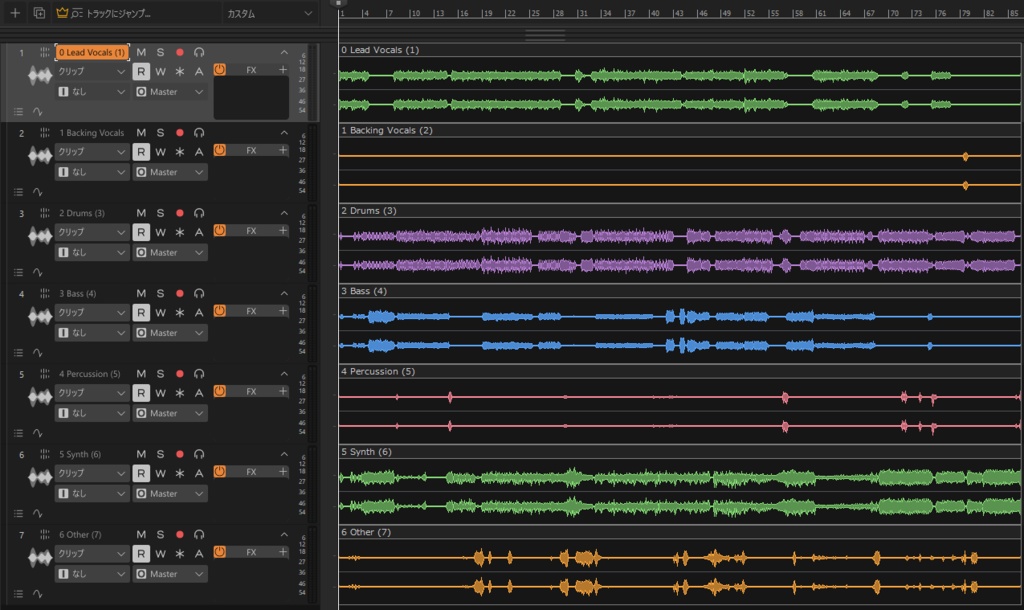Mute the Backing Vocals track

141,133
